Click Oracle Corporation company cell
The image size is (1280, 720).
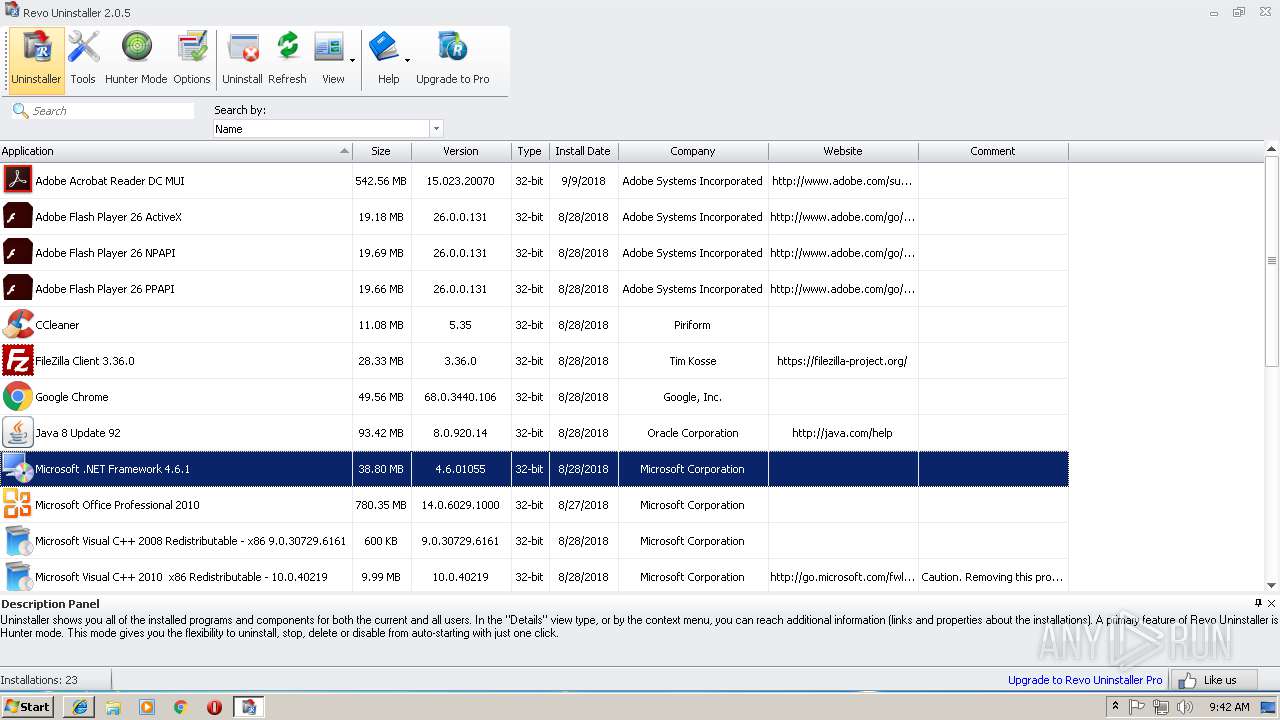click(693, 433)
